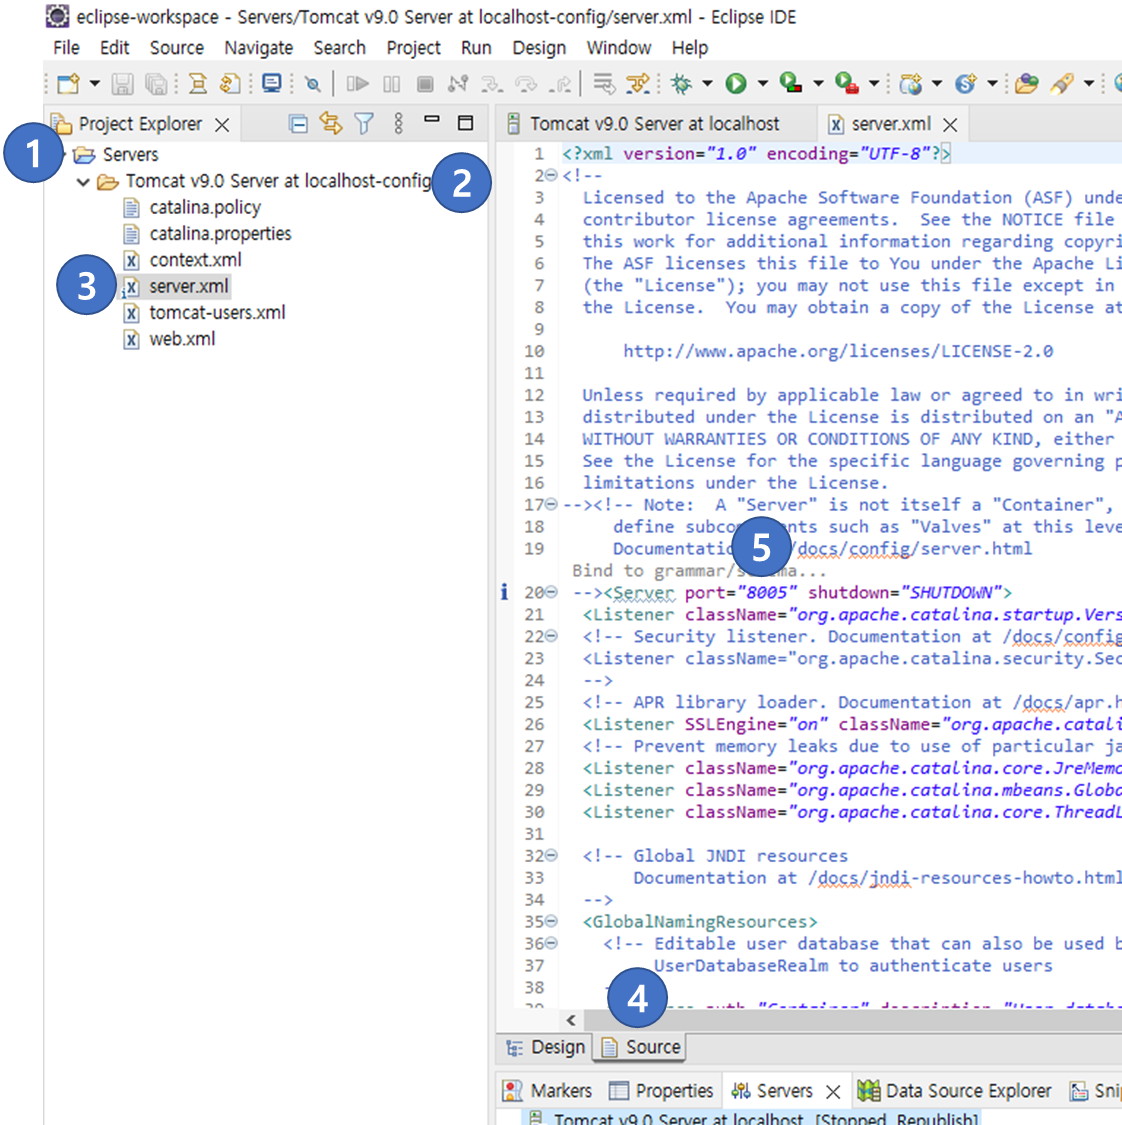
Task: Toggle fold marker at line 32
Action: click(551, 855)
